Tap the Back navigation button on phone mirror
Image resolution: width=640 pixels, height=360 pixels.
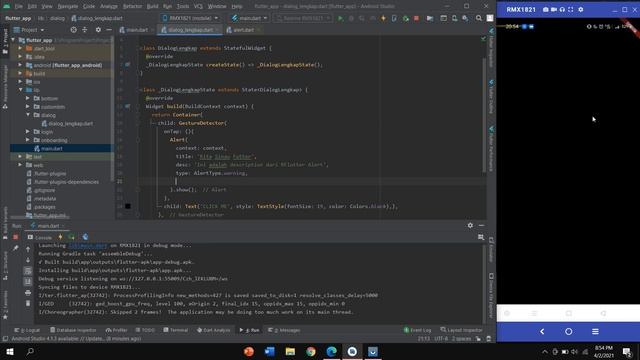[x=542, y=331]
